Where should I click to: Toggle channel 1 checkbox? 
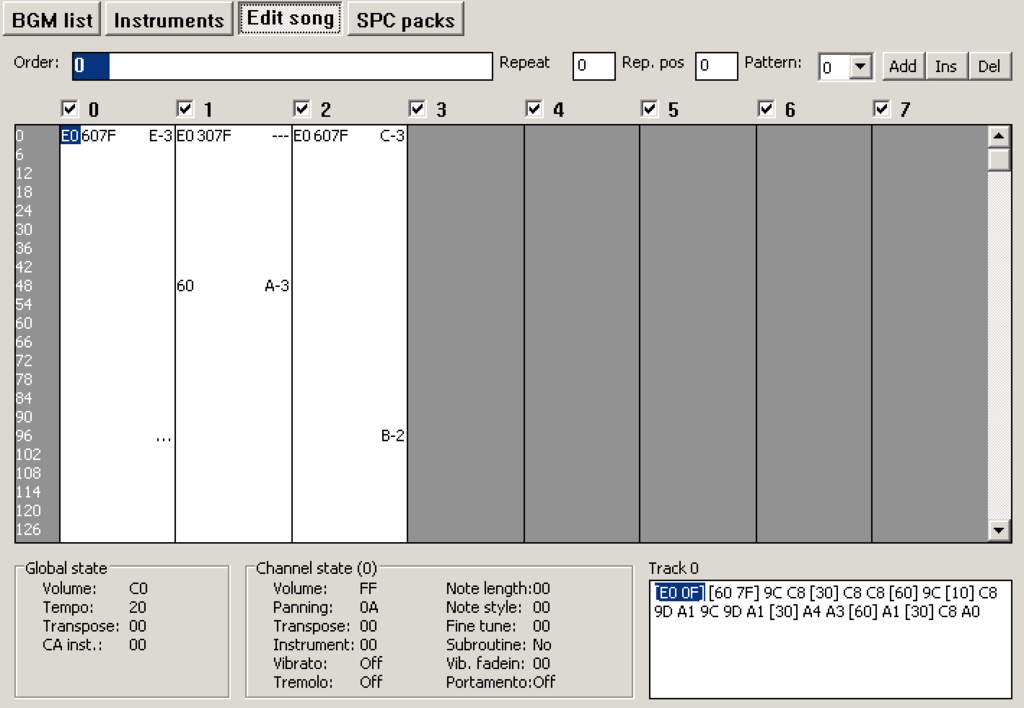[185, 108]
